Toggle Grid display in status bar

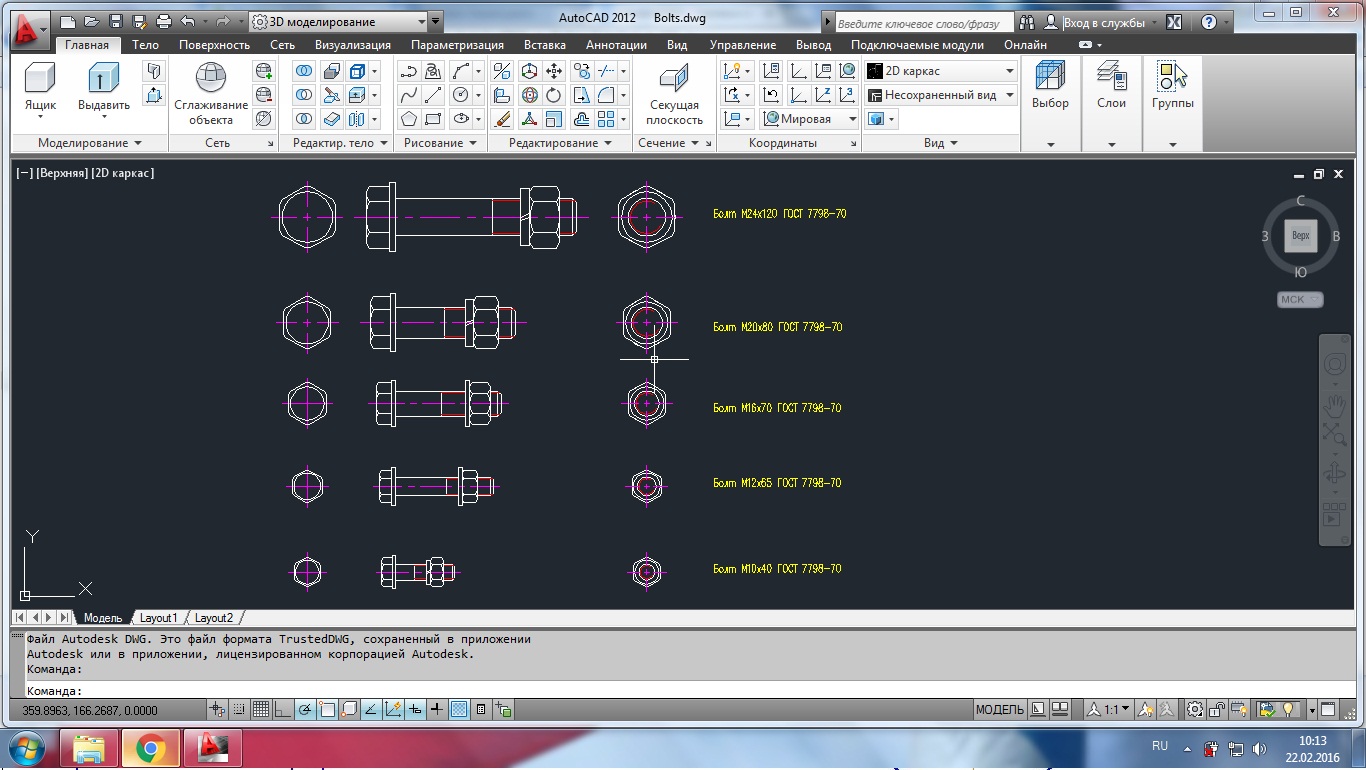coord(261,710)
